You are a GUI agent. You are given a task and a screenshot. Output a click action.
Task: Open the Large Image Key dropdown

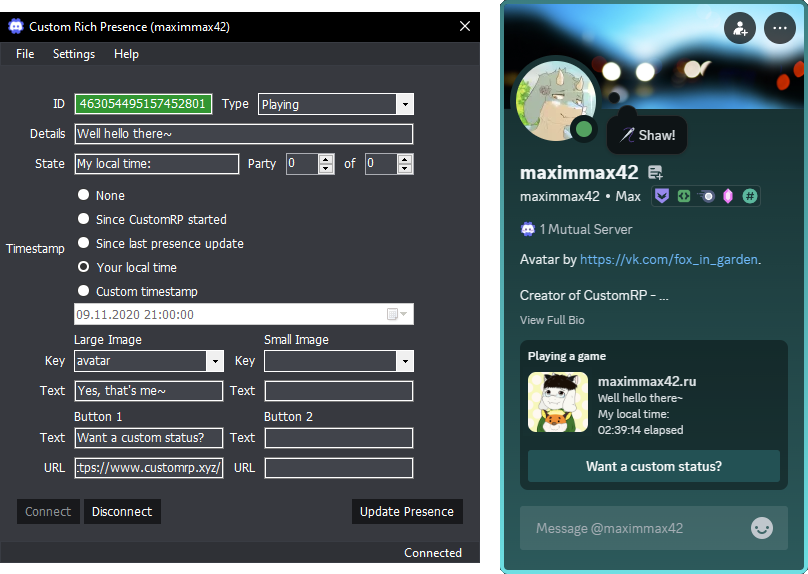tap(215, 361)
